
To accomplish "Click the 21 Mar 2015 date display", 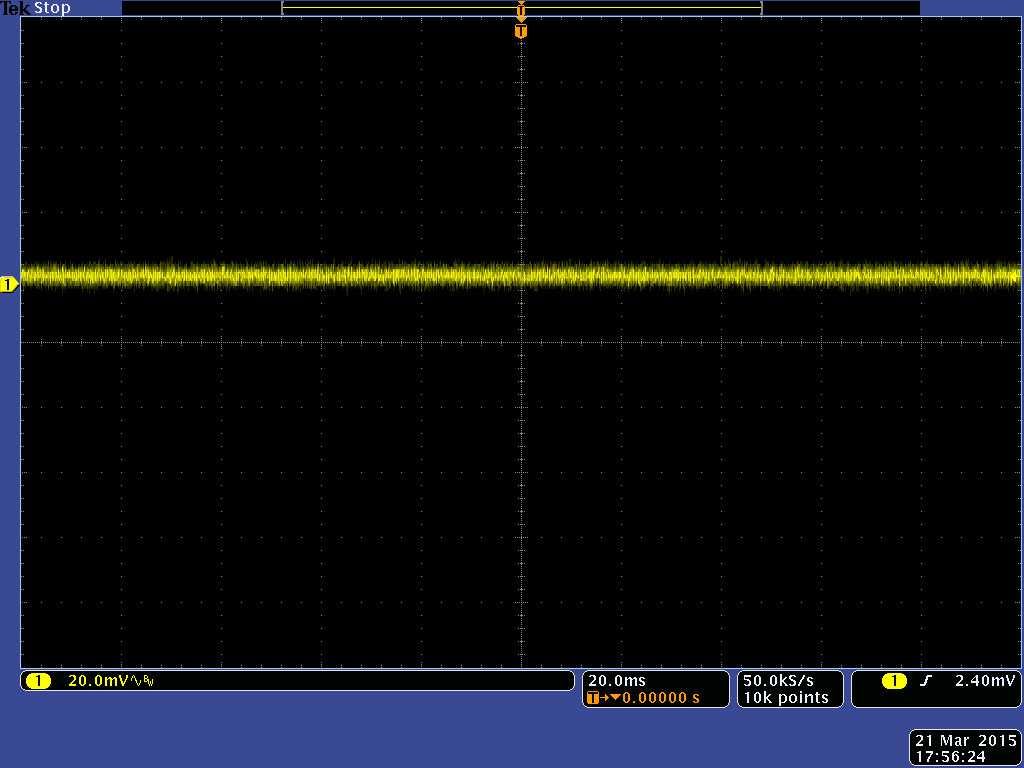I will pos(965,741).
